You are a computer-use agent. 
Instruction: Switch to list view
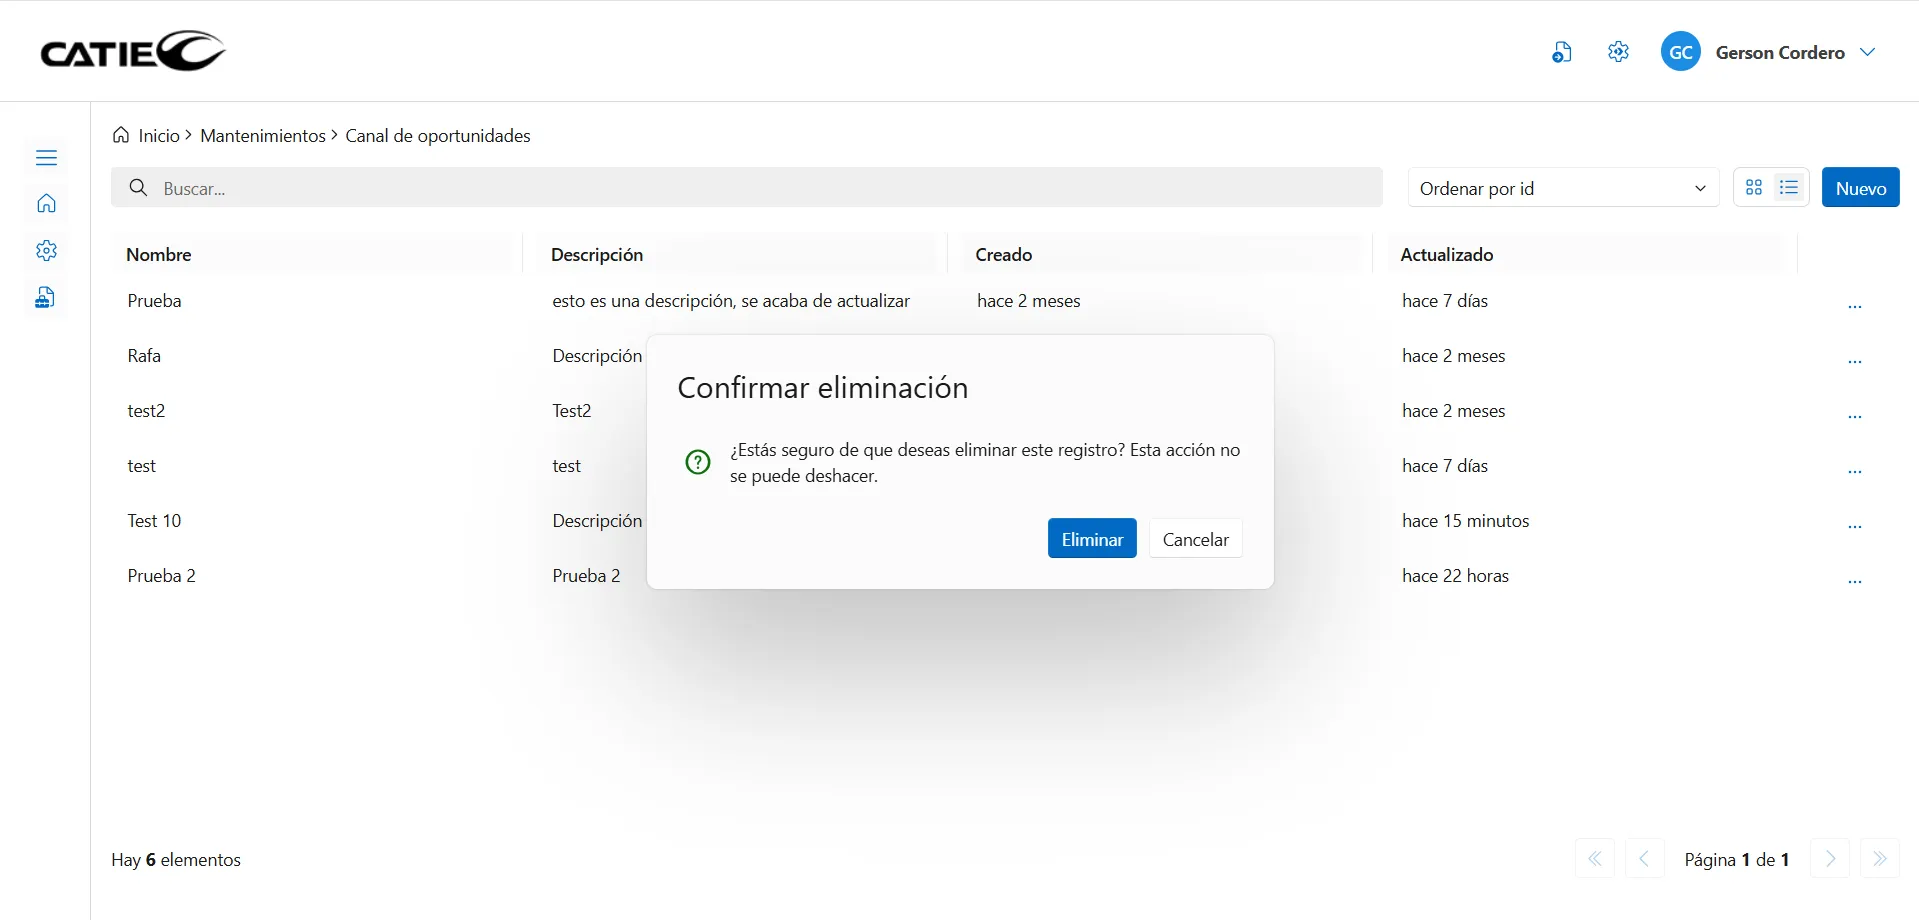(1789, 188)
